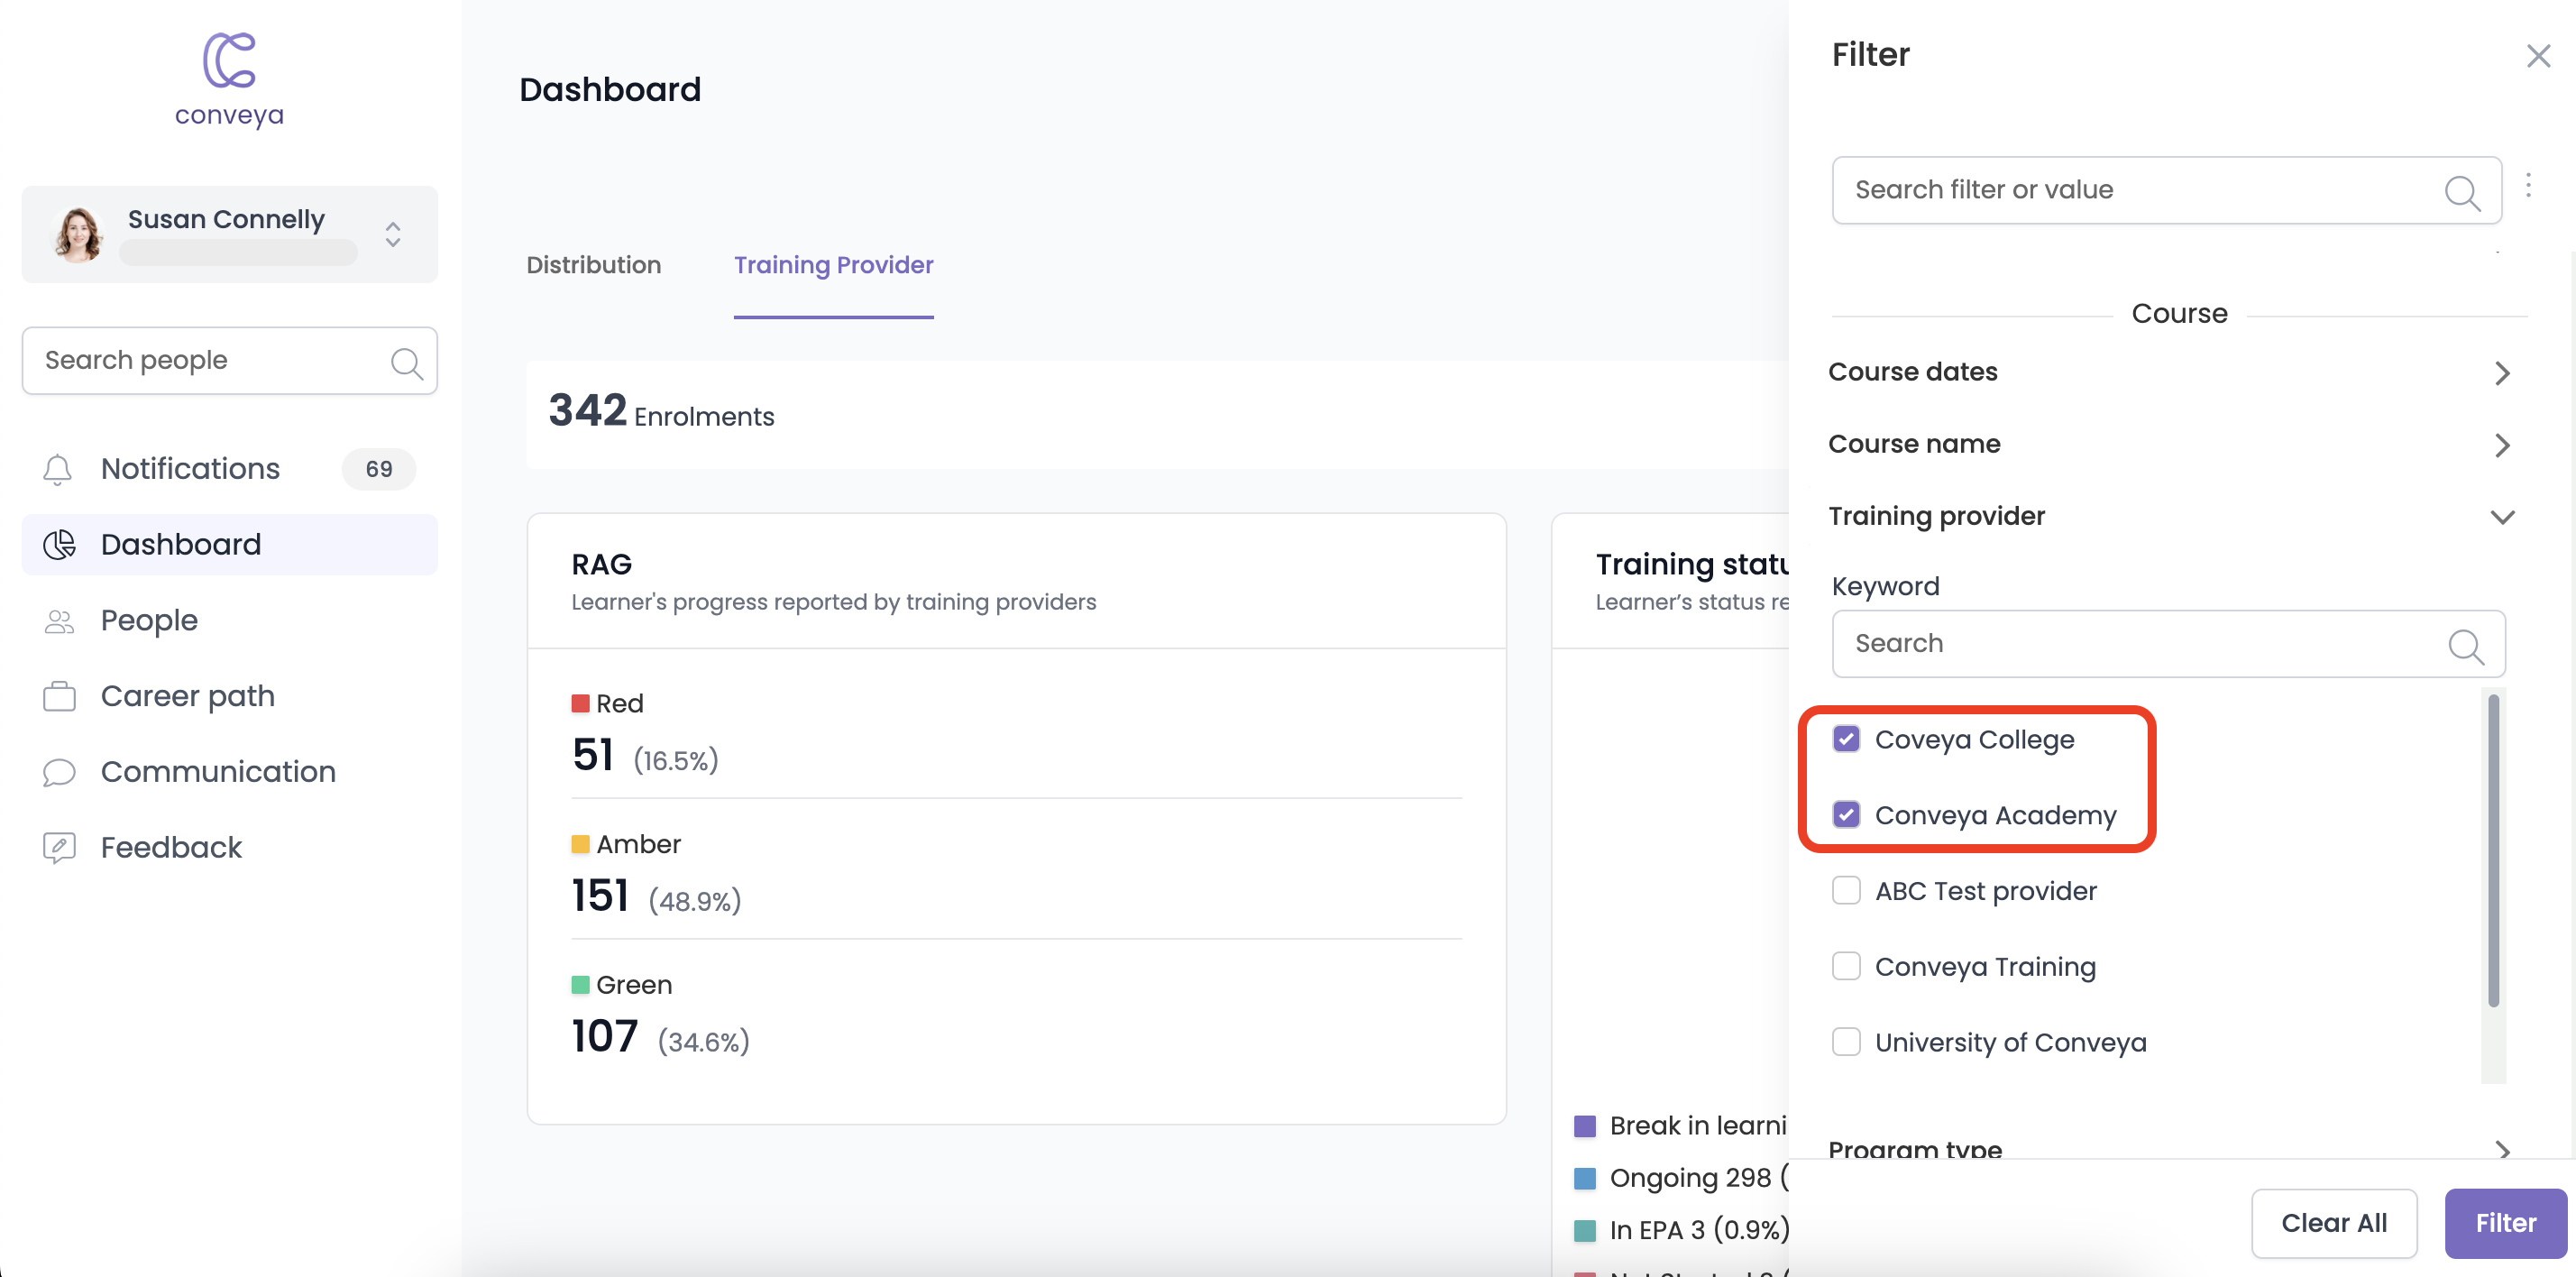
Task: Click the Training provider down chevron
Action: coord(2502,517)
